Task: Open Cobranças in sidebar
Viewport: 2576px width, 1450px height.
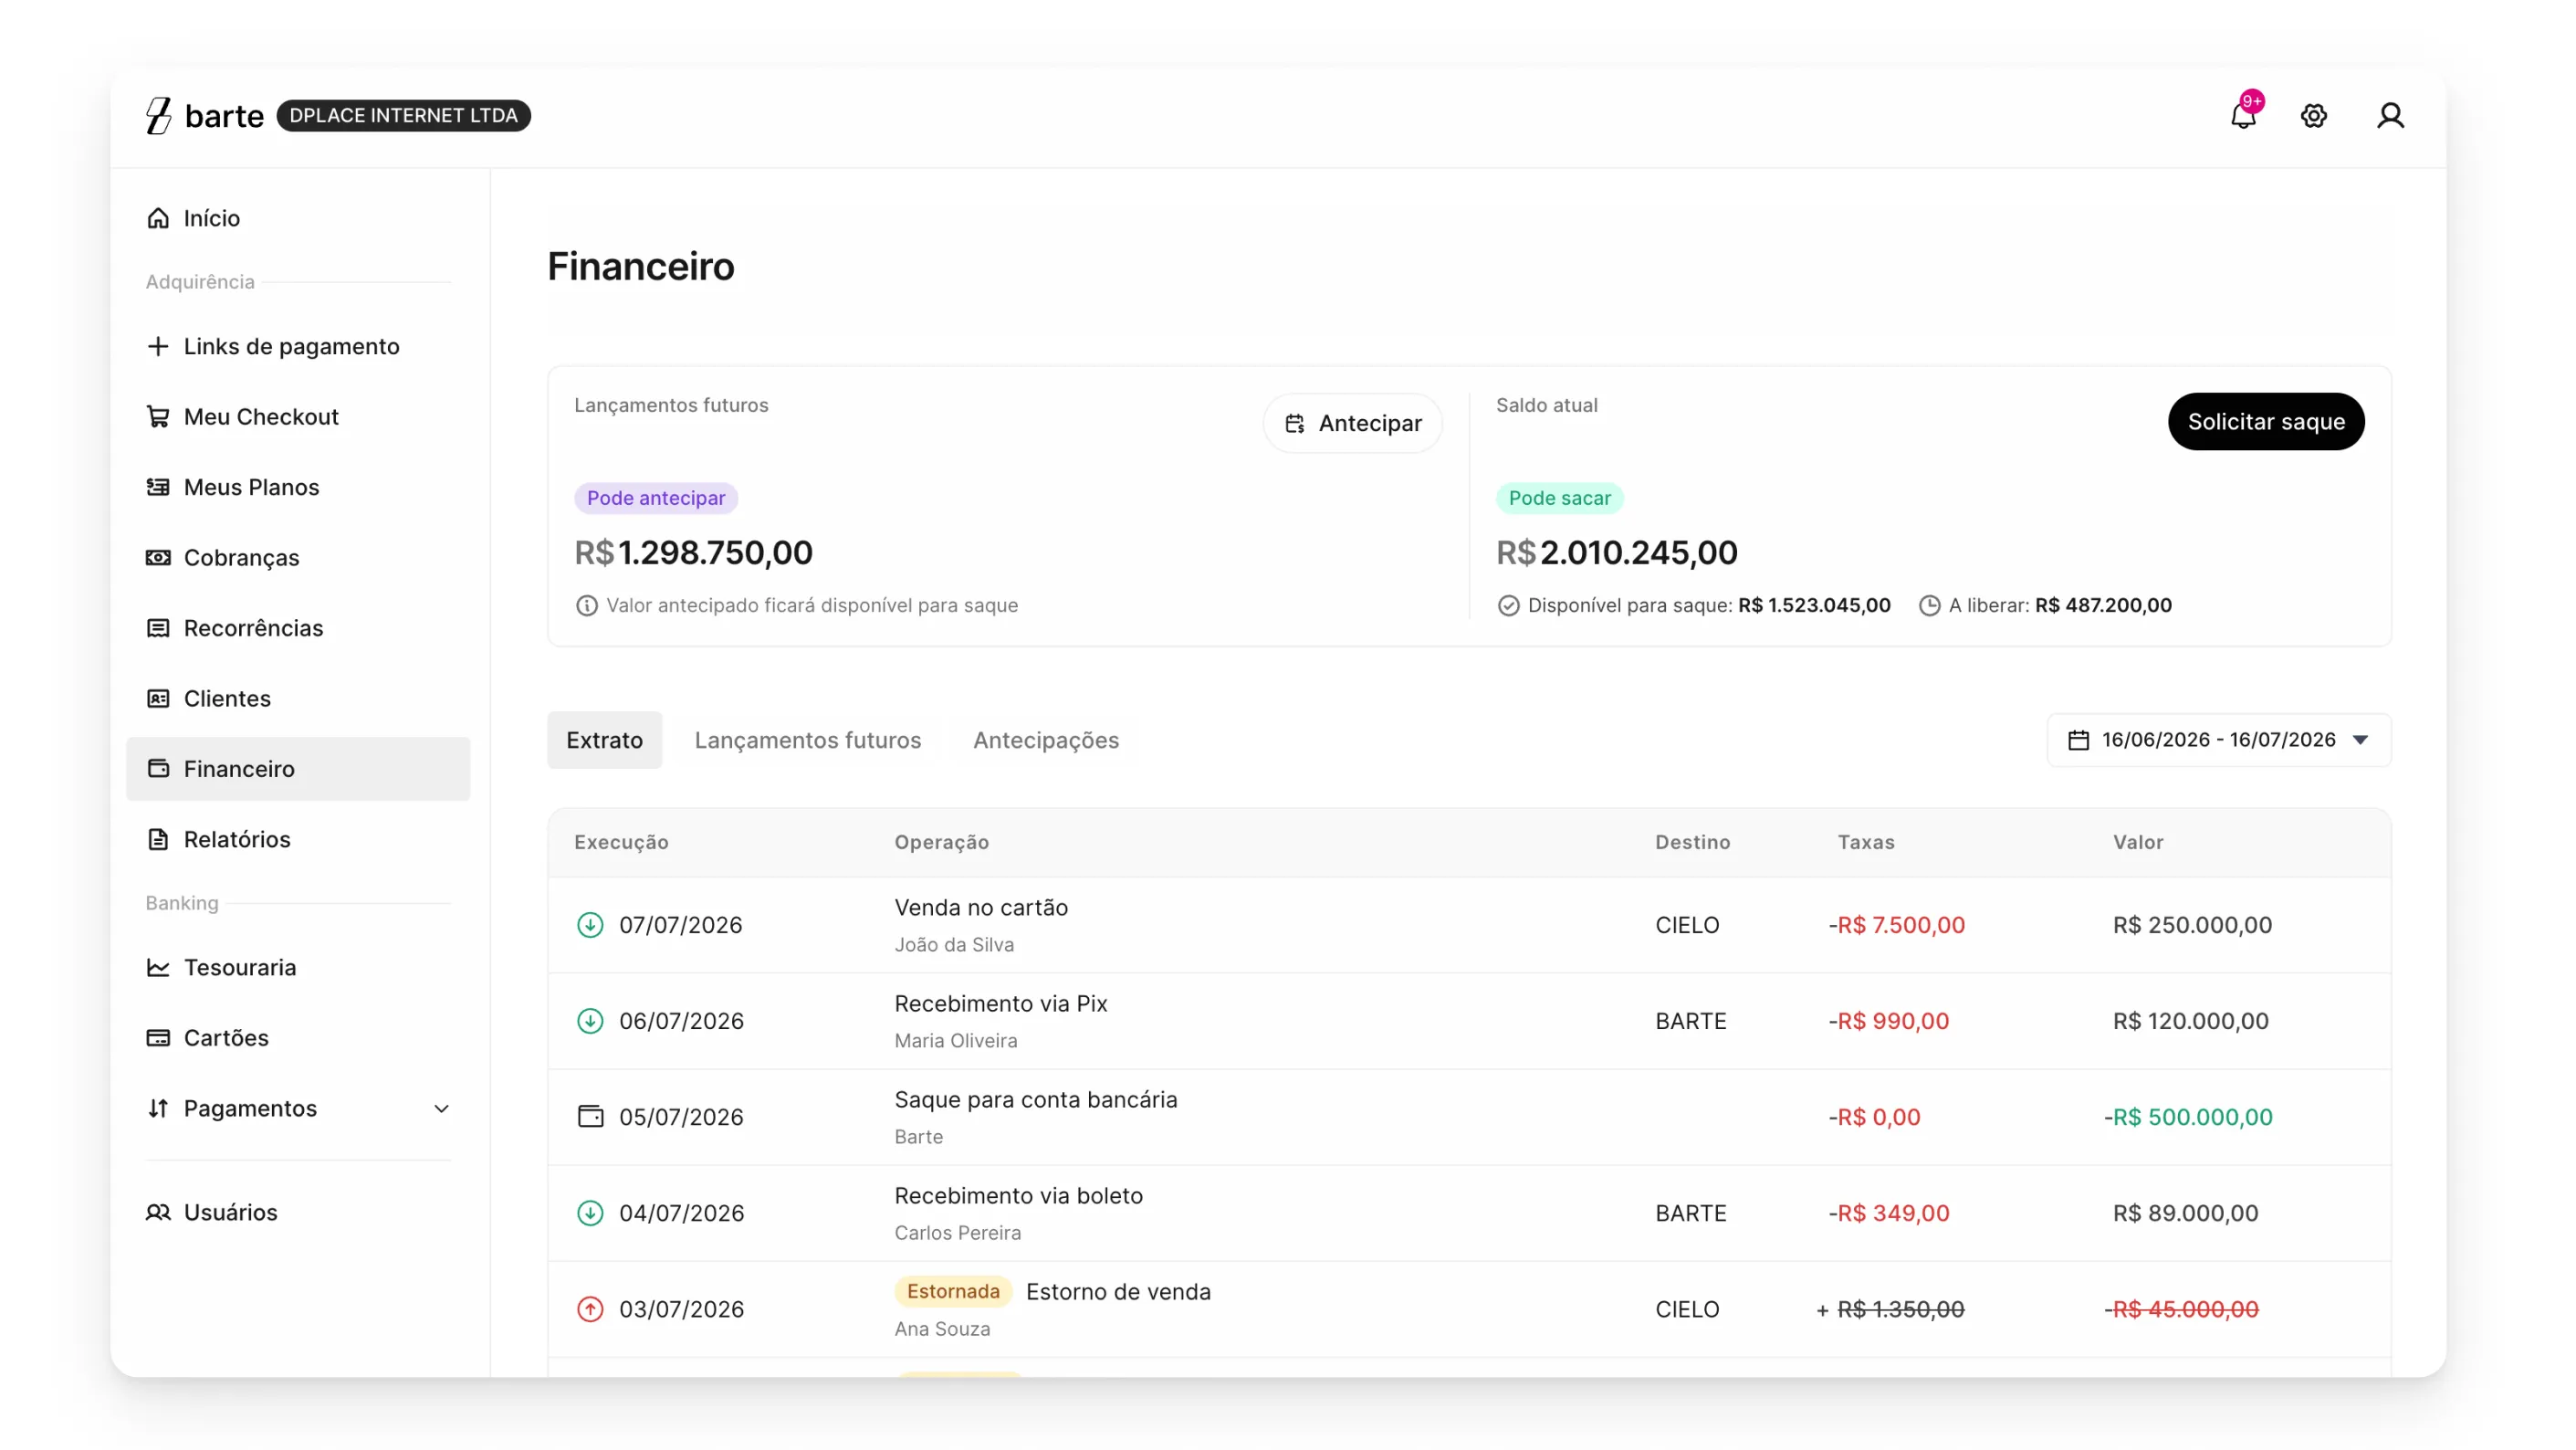Action: [298, 557]
